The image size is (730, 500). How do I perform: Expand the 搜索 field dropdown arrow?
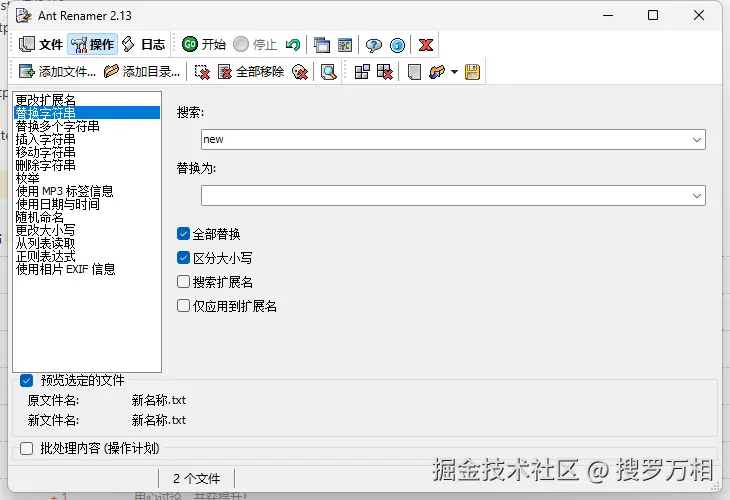(x=696, y=140)
